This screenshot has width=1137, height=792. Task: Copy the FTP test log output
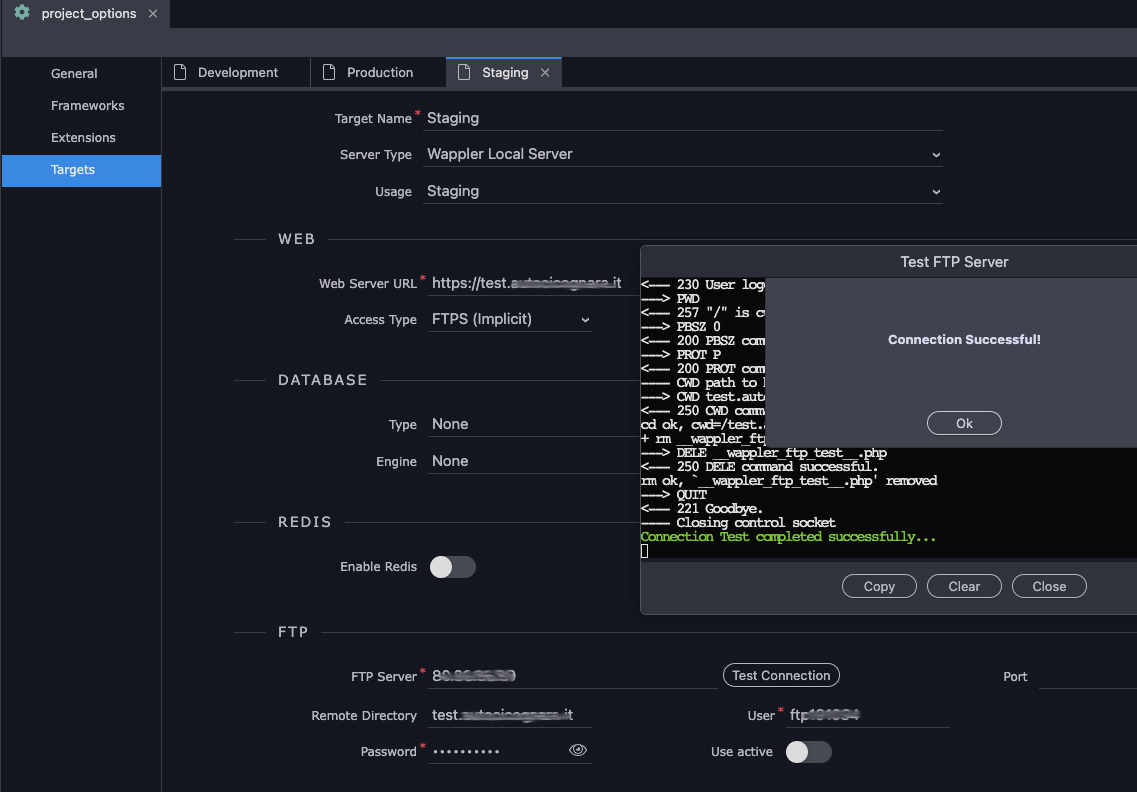(879, 587)
